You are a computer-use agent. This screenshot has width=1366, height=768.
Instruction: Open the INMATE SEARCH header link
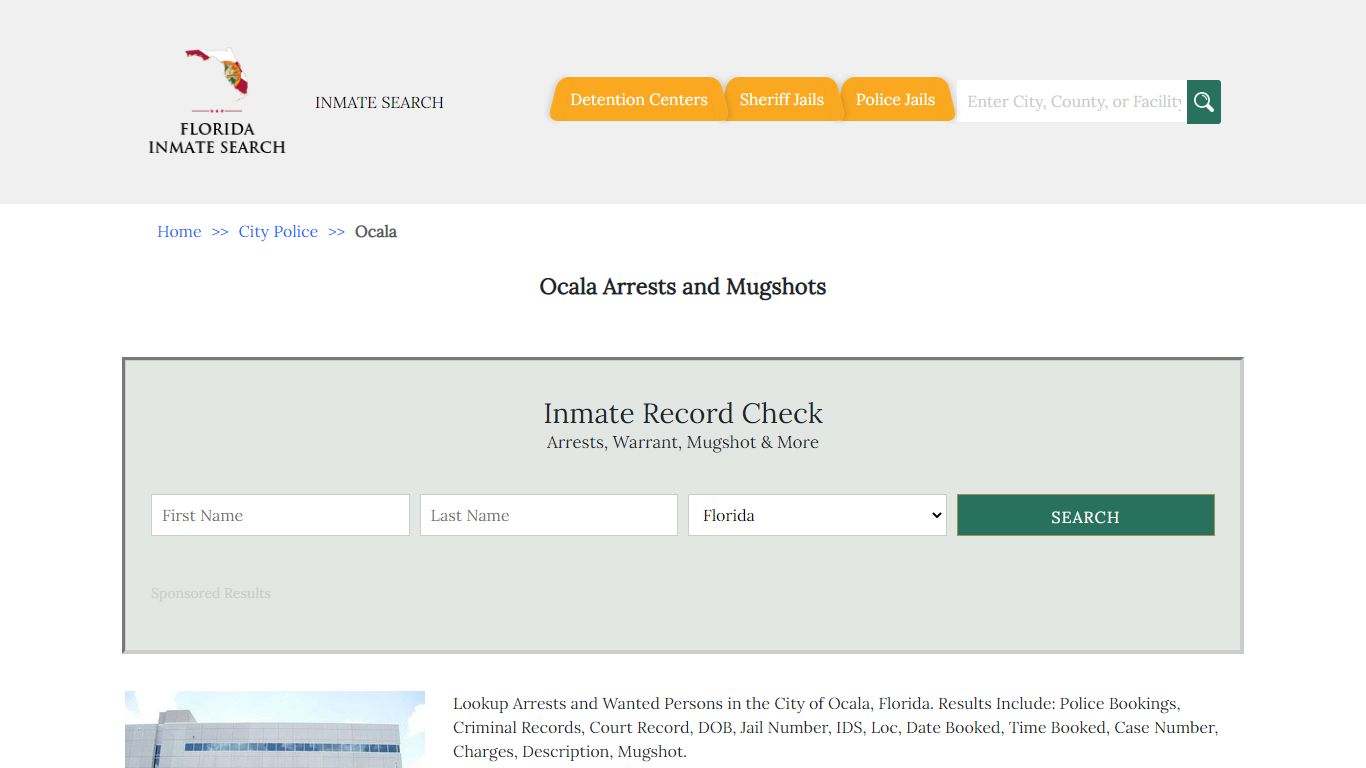[x=379, y=102]
